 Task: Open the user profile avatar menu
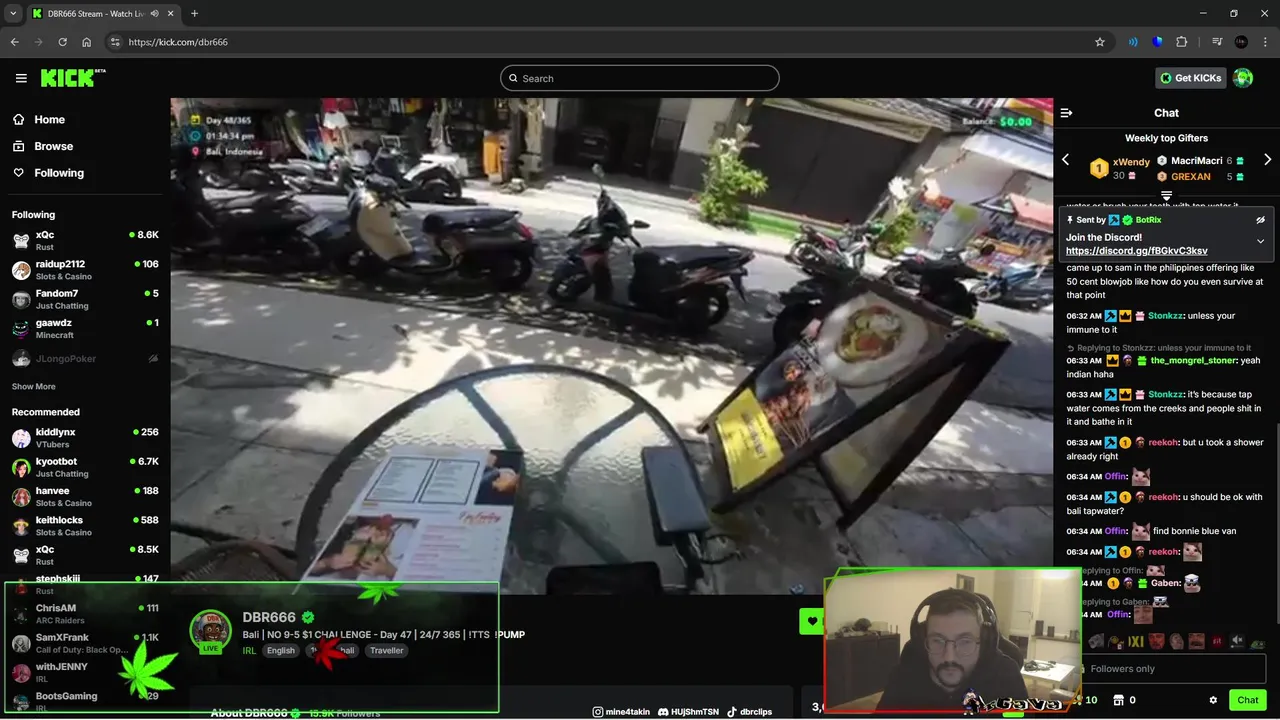coord(1243,78)
